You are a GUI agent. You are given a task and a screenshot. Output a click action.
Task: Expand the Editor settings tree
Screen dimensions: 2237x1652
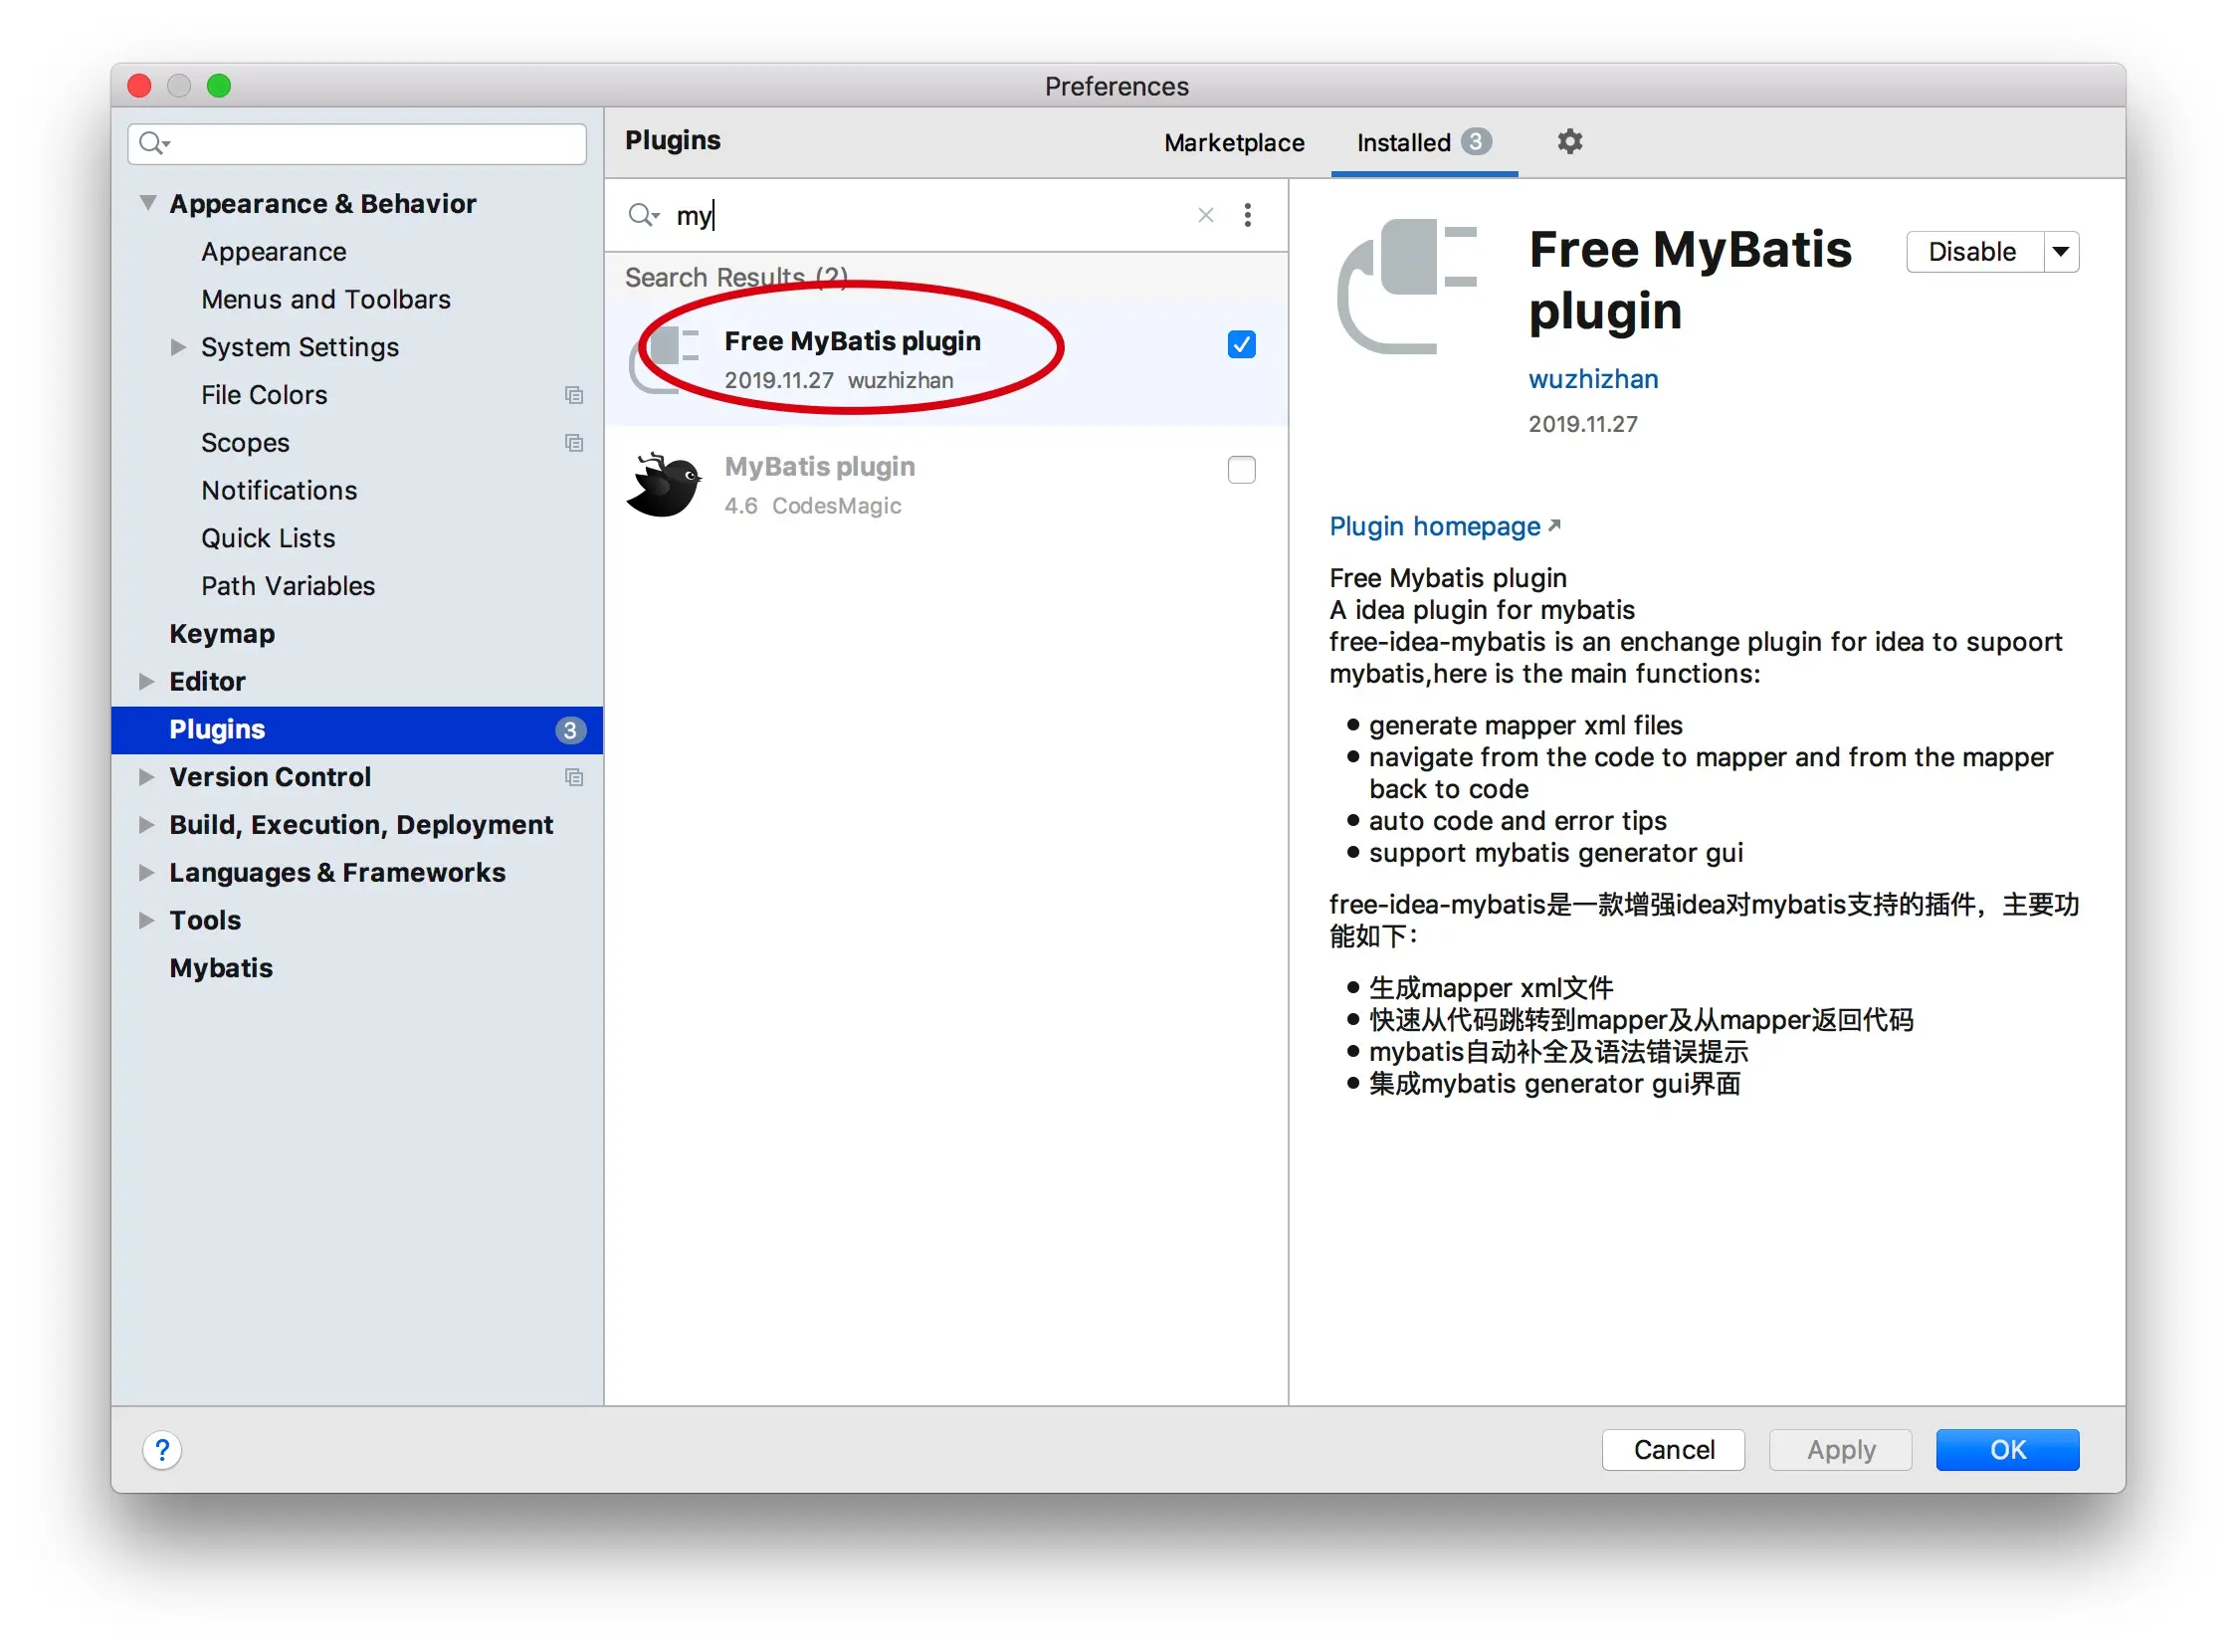(x=146, y=681)
